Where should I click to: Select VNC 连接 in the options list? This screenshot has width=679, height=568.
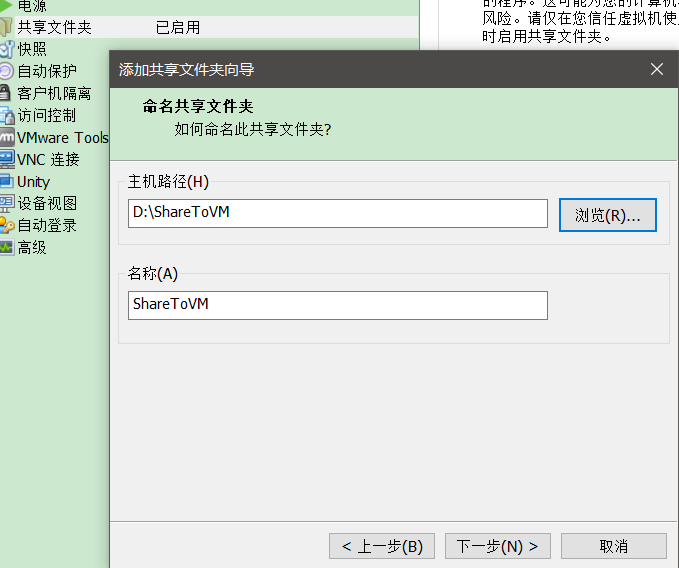pos(48,160)
